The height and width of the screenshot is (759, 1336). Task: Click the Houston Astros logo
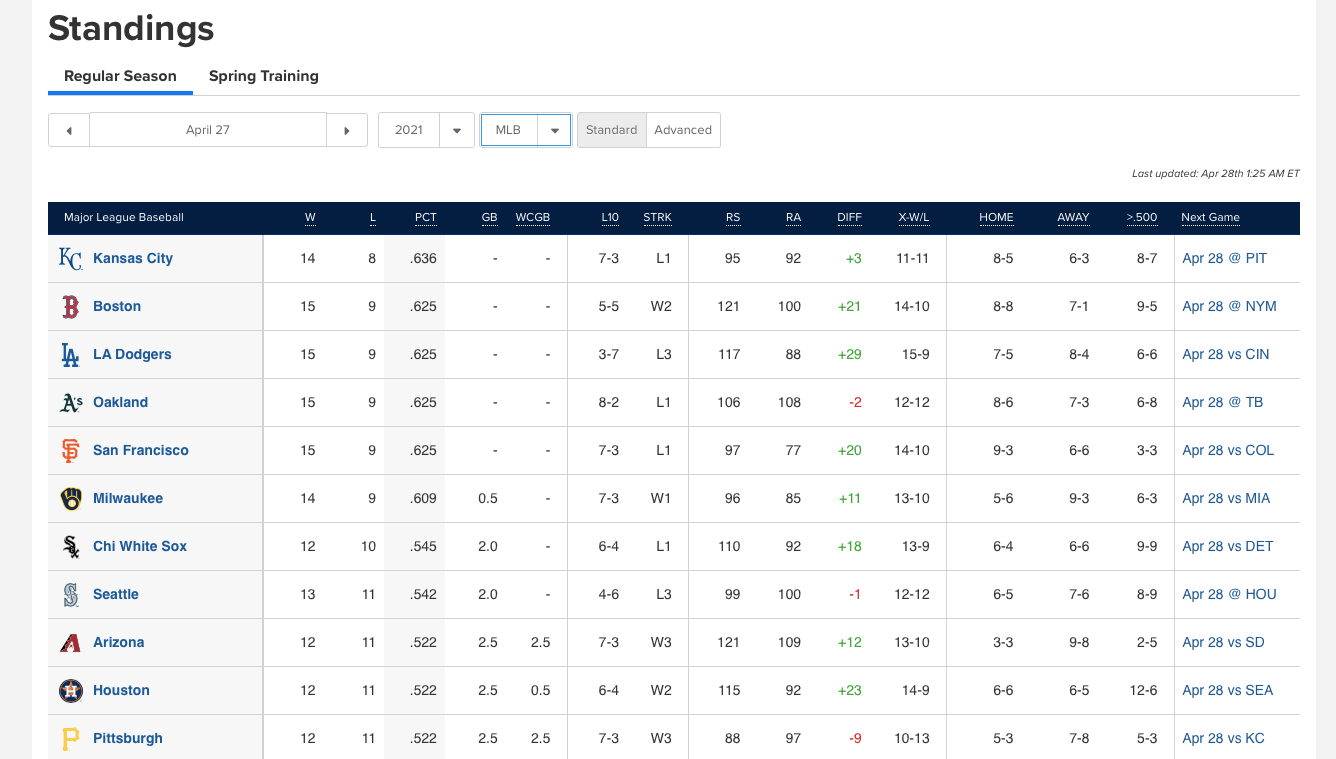pos(70,690)
